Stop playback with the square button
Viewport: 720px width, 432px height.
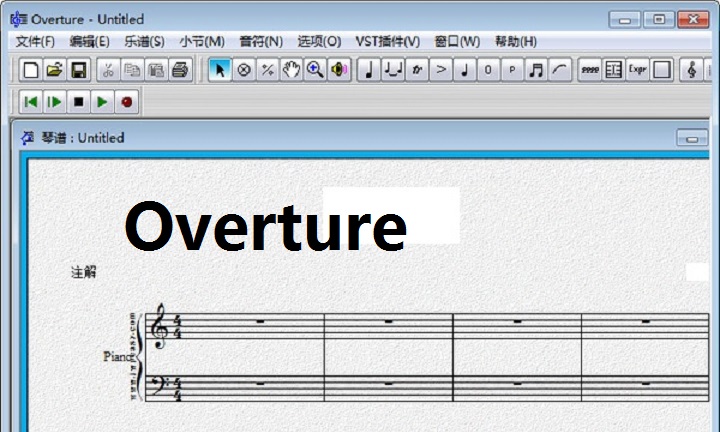(79, 102)
